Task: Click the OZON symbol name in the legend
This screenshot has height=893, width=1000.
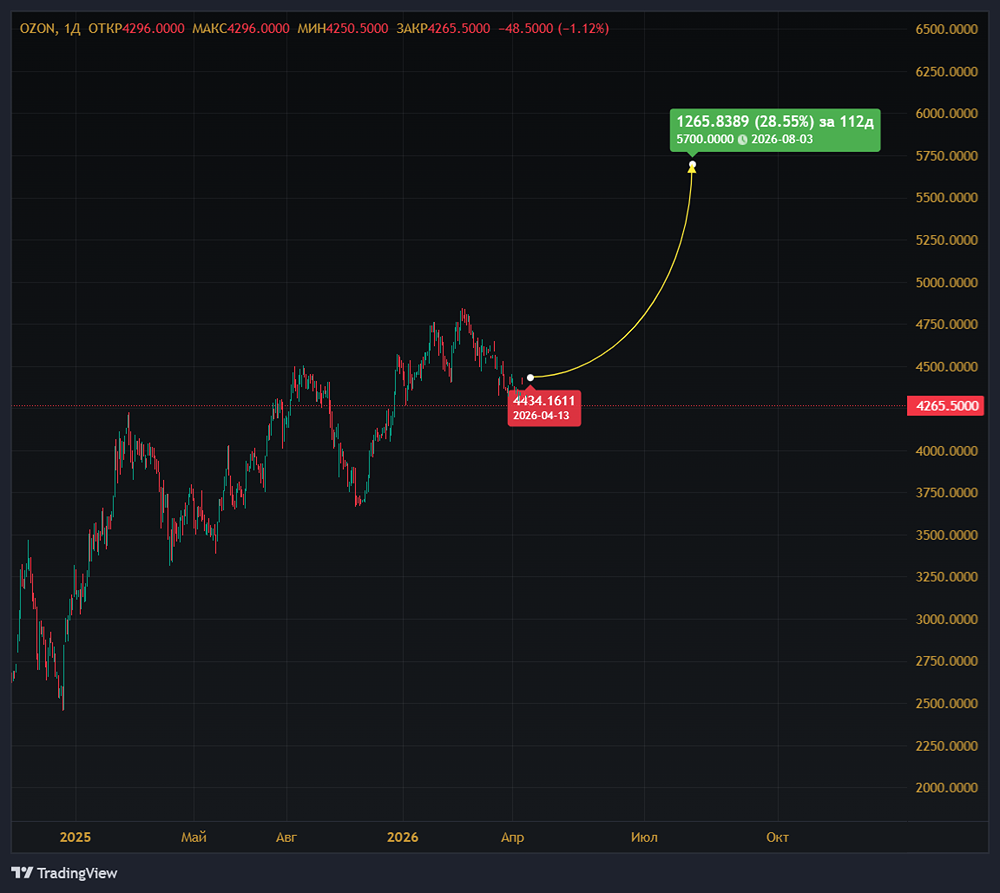Action: 37,28
